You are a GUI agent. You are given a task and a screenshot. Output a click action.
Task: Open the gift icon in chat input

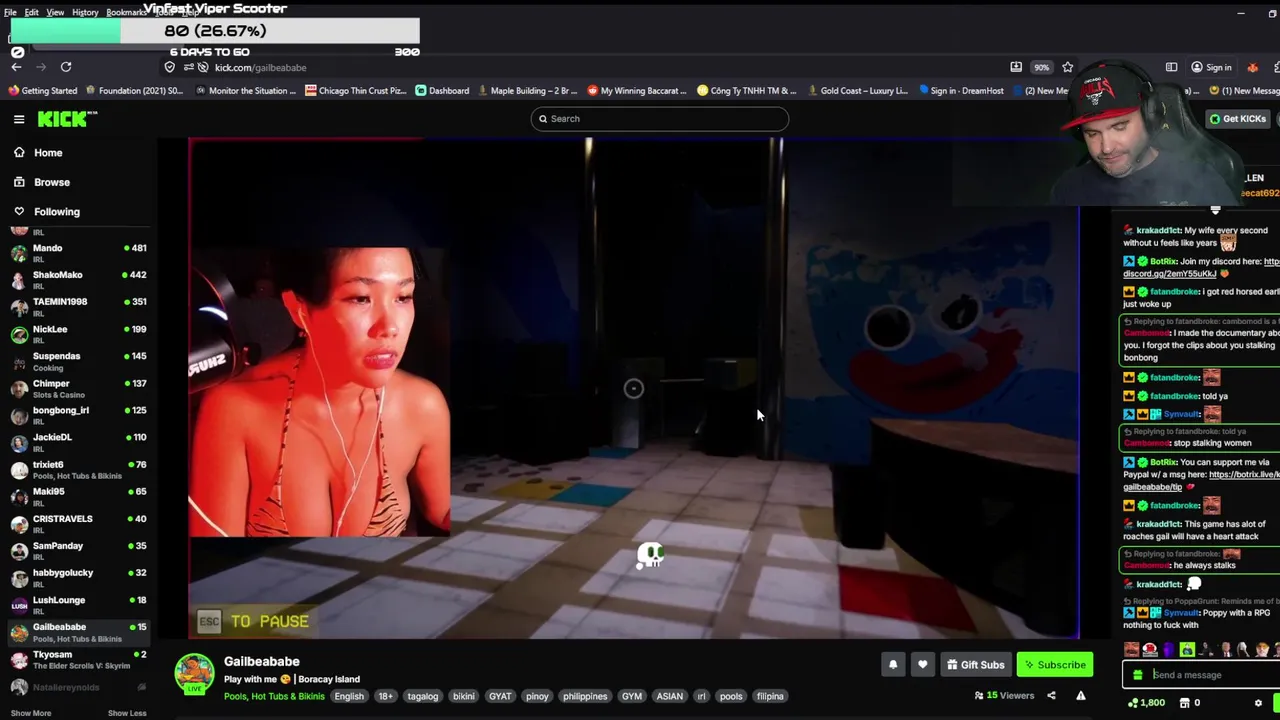[1137, 675]
